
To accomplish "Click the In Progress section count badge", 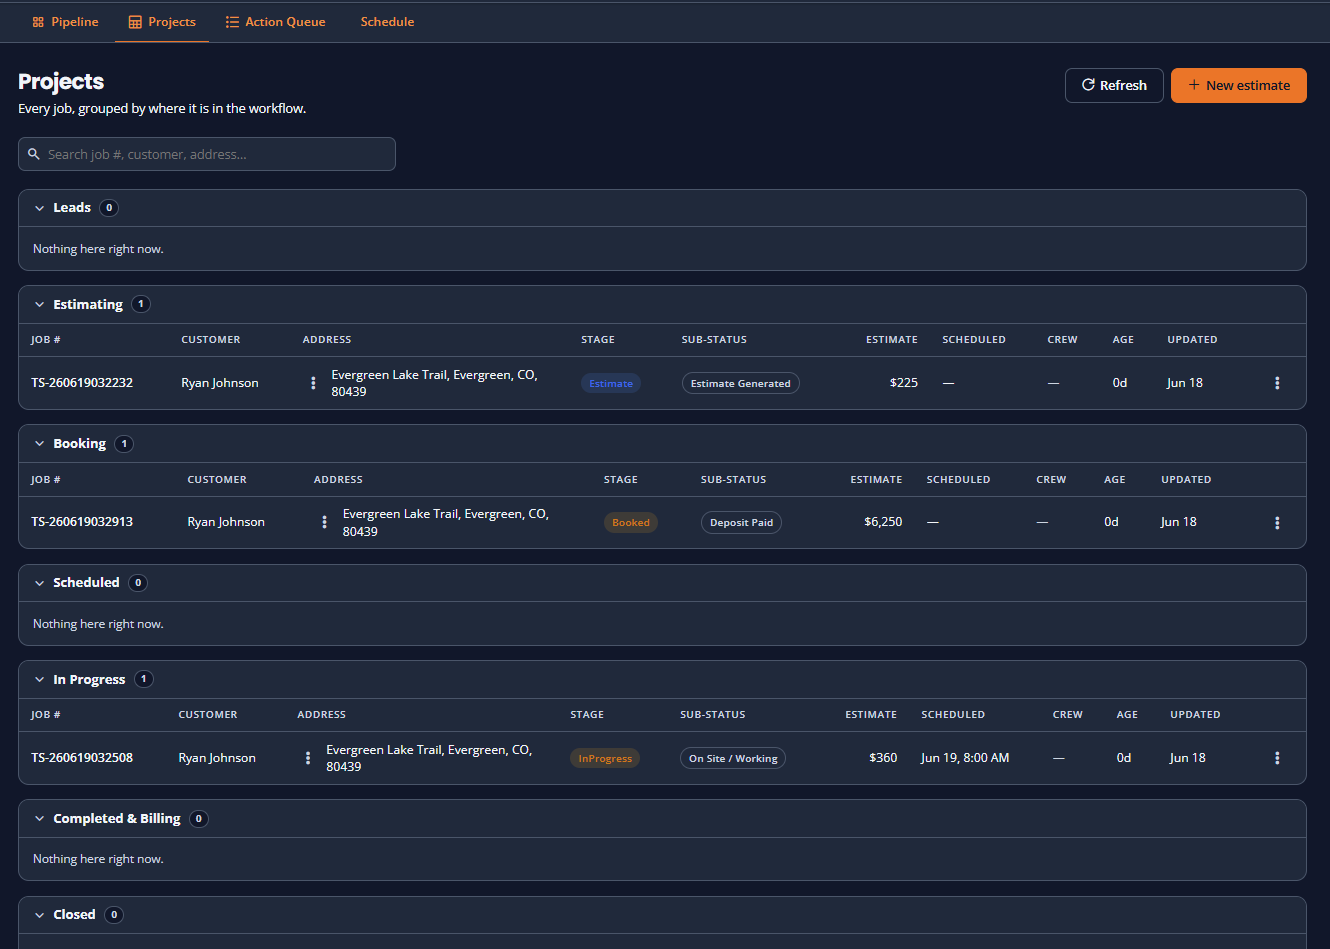I will tap(144, 679).
